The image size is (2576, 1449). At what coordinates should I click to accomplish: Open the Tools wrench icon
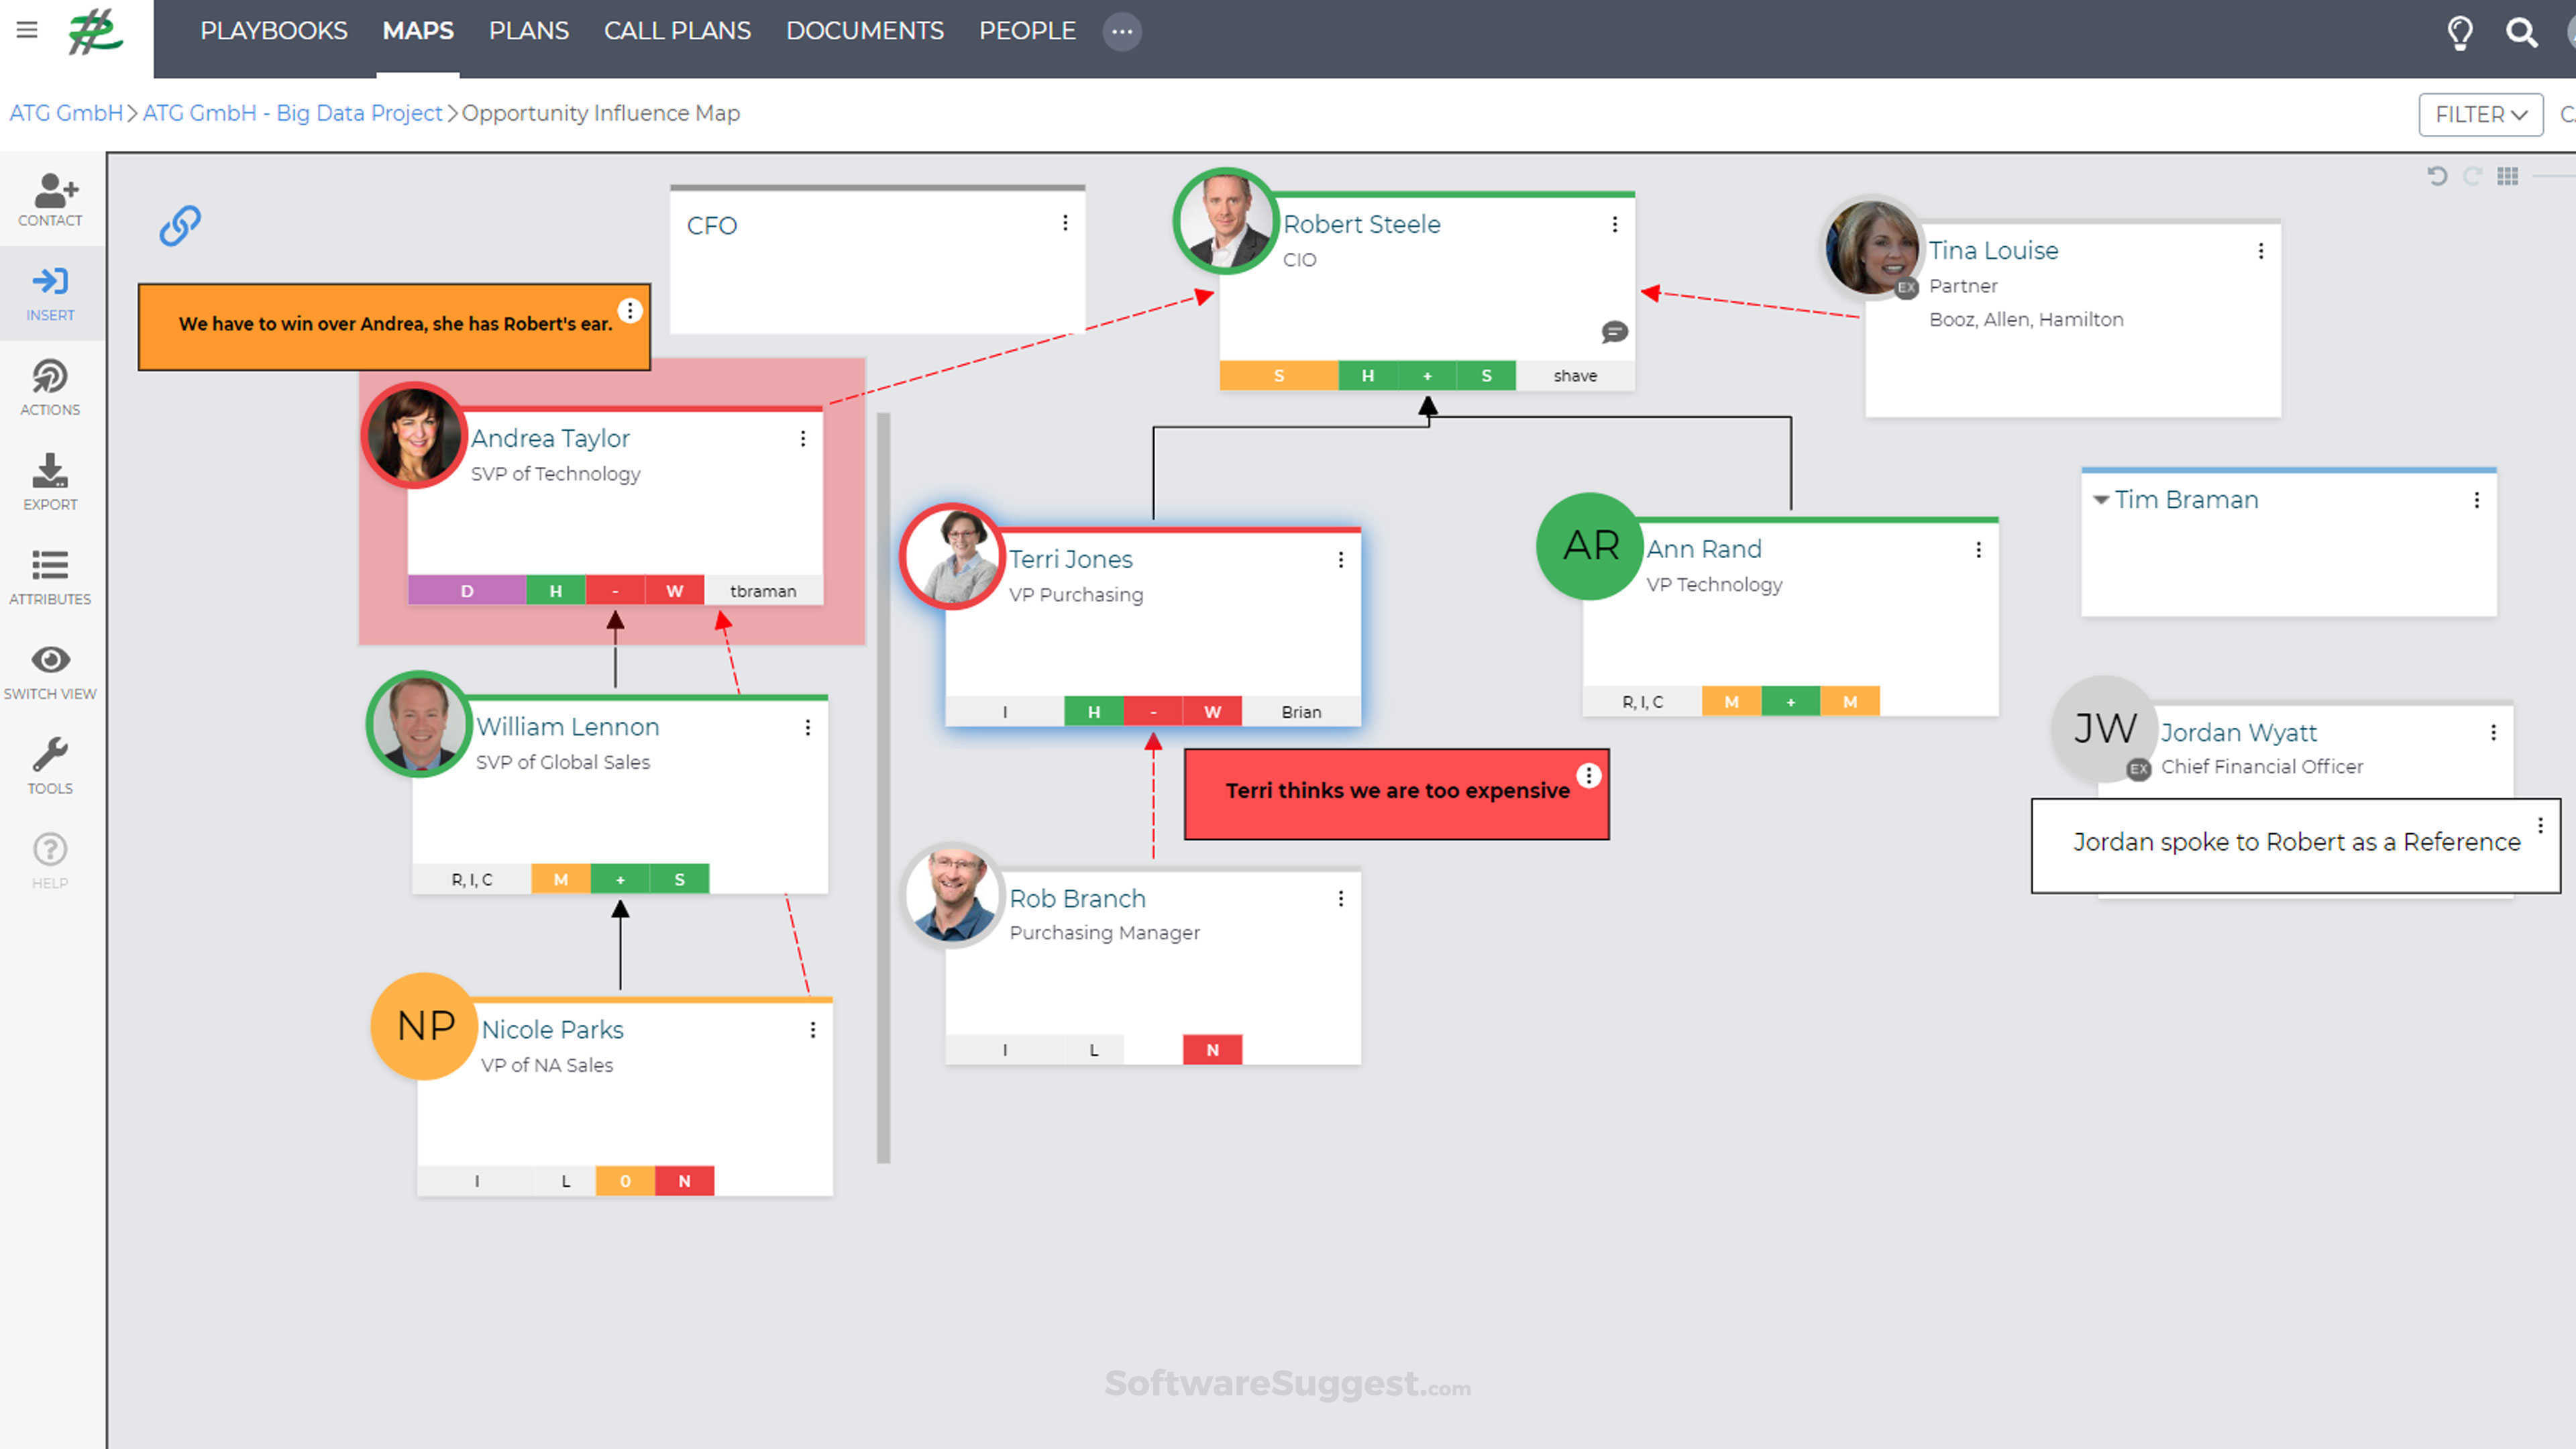point(50,765)
